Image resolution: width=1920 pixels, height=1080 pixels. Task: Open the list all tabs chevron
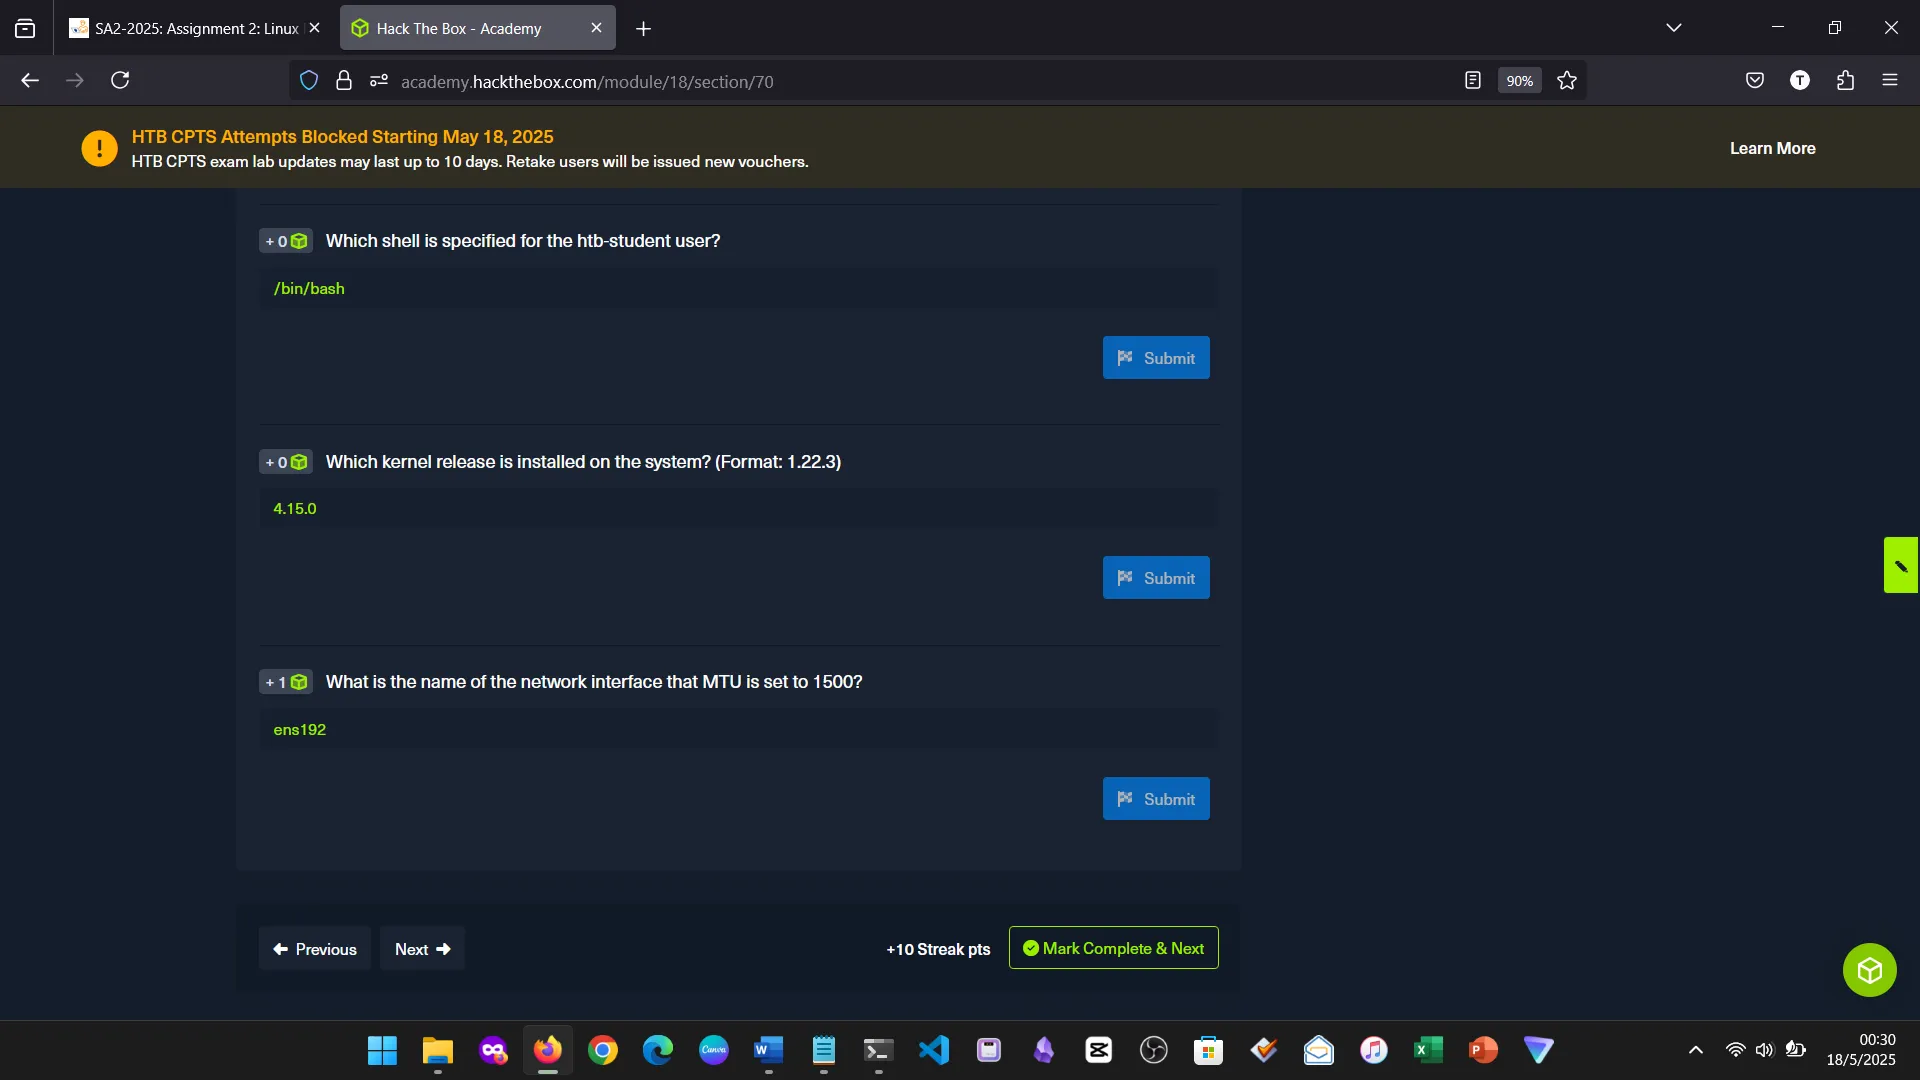(1674, 27)
